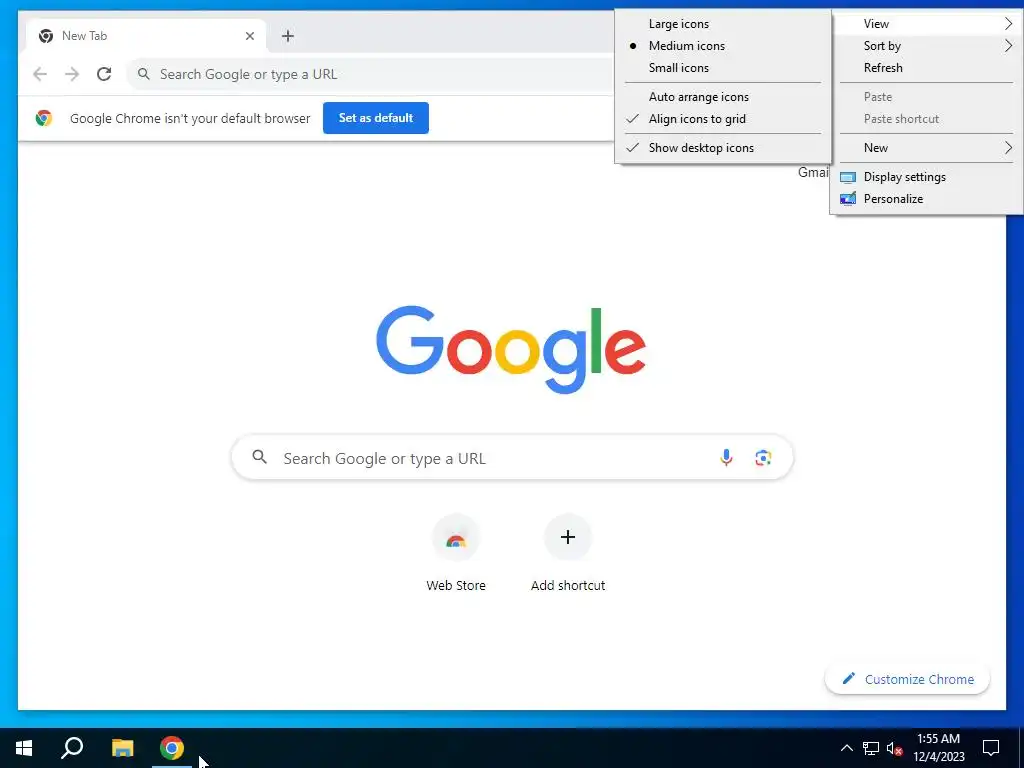Choose Refresh in the context menu

tap(926, 68)
